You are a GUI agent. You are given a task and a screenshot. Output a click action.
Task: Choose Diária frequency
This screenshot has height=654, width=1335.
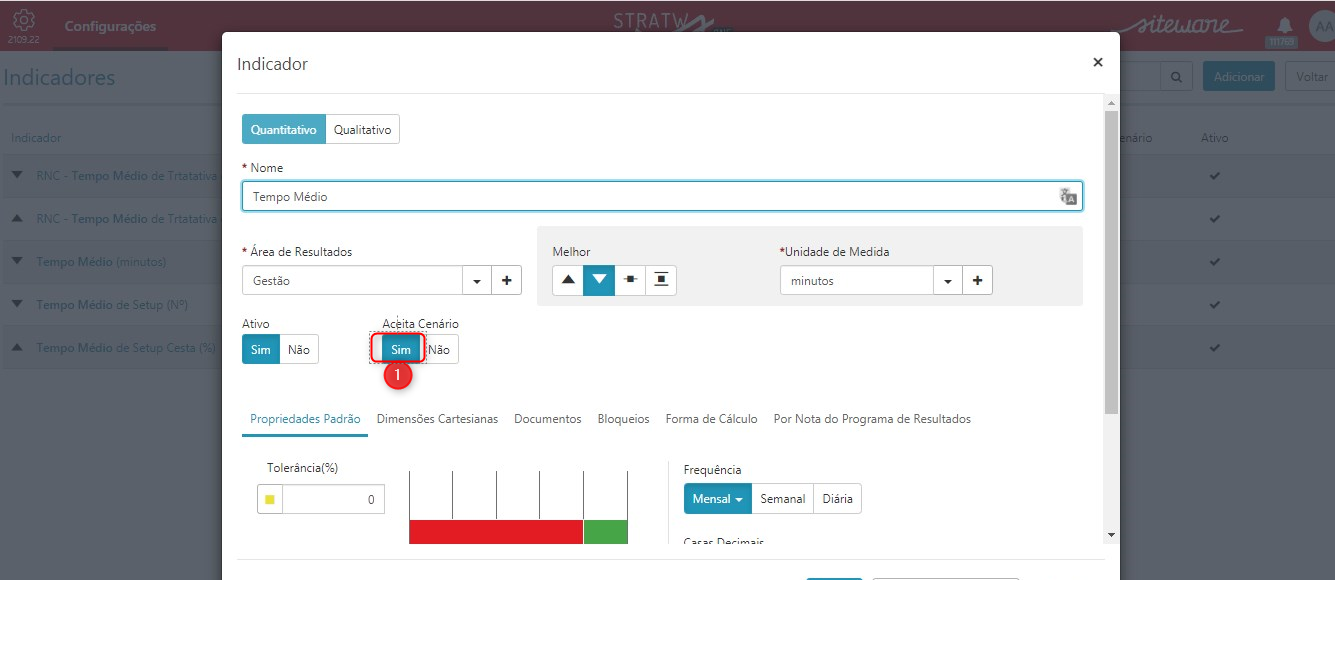click(x=838, y=499)
